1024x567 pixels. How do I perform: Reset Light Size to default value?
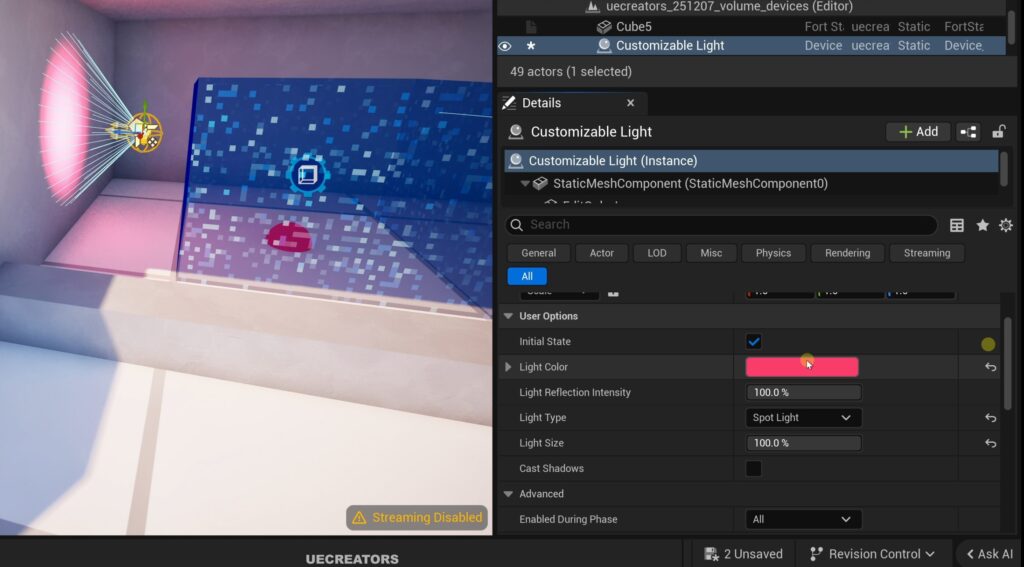tap(990, 443)
